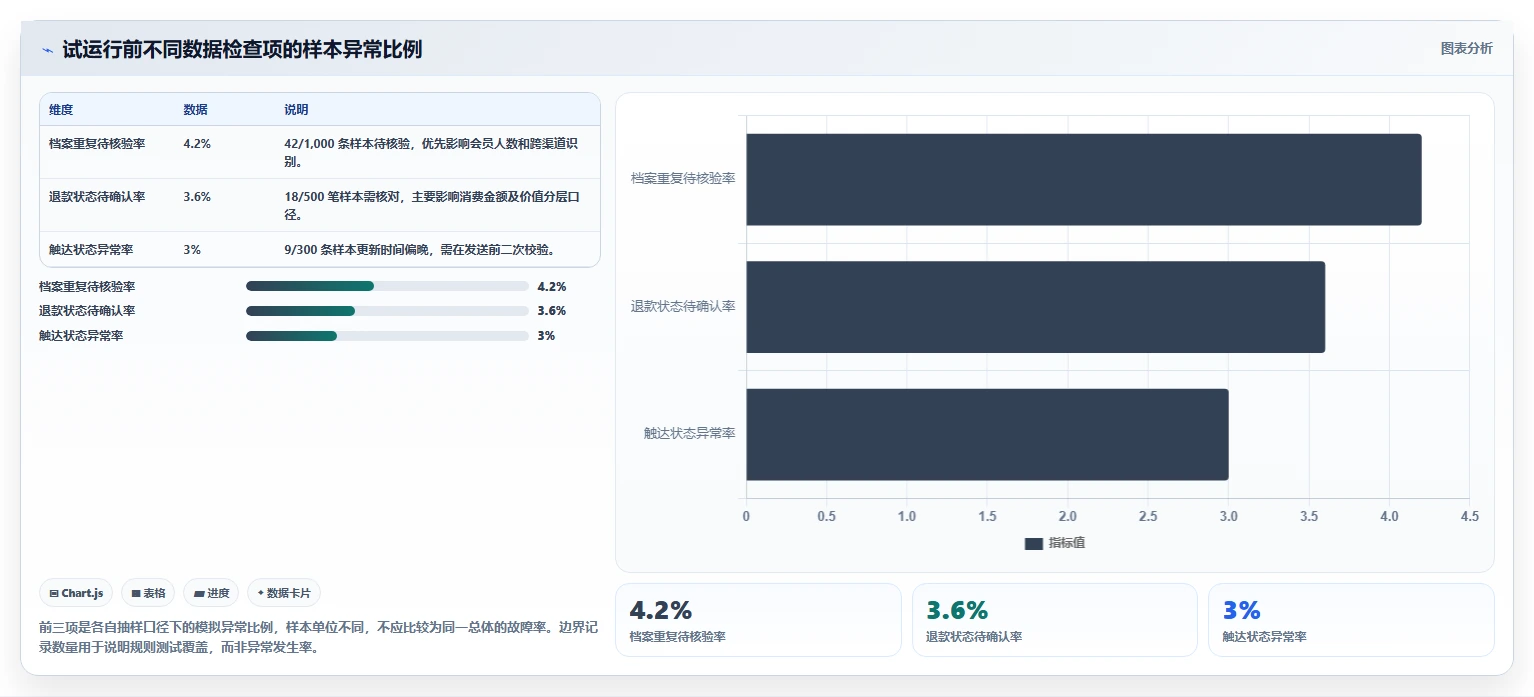Screen dimensions: 1534x697
Task: Select the 进度 tag
Action: point(211,593)
